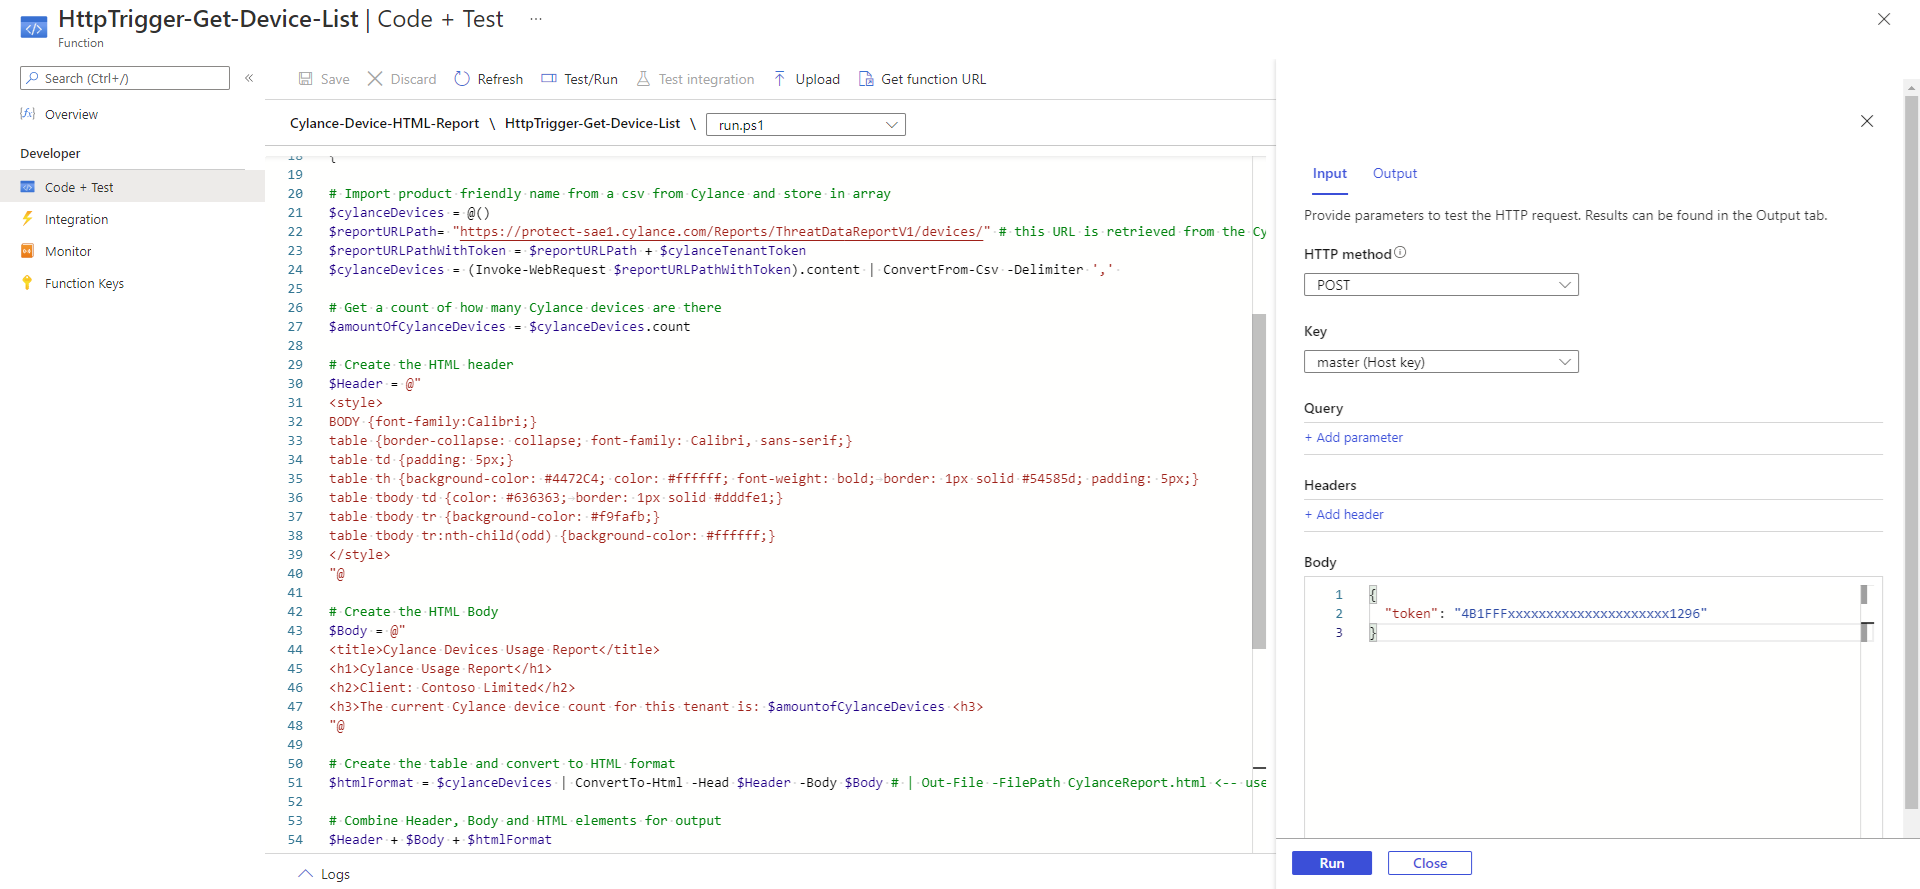1920x889 pixels.
Task: Click the Save toolbar icon
Action: 305,79
